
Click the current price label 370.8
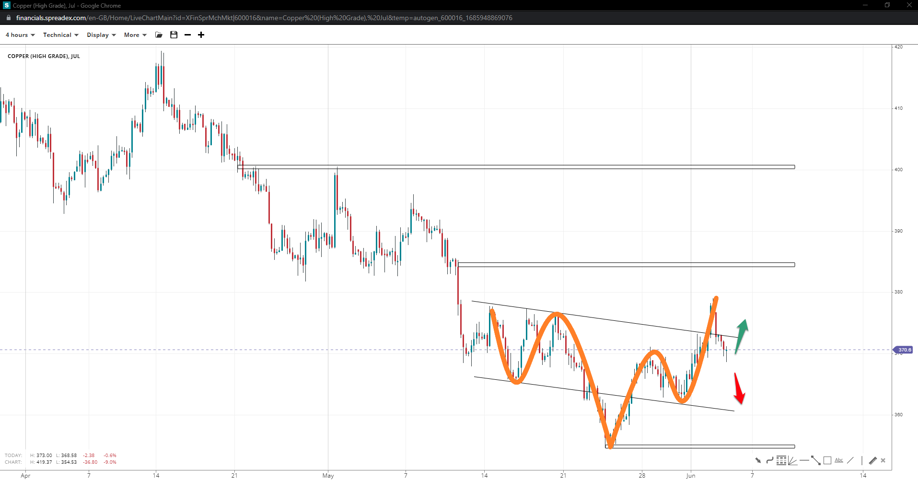(x=903, y=350)
